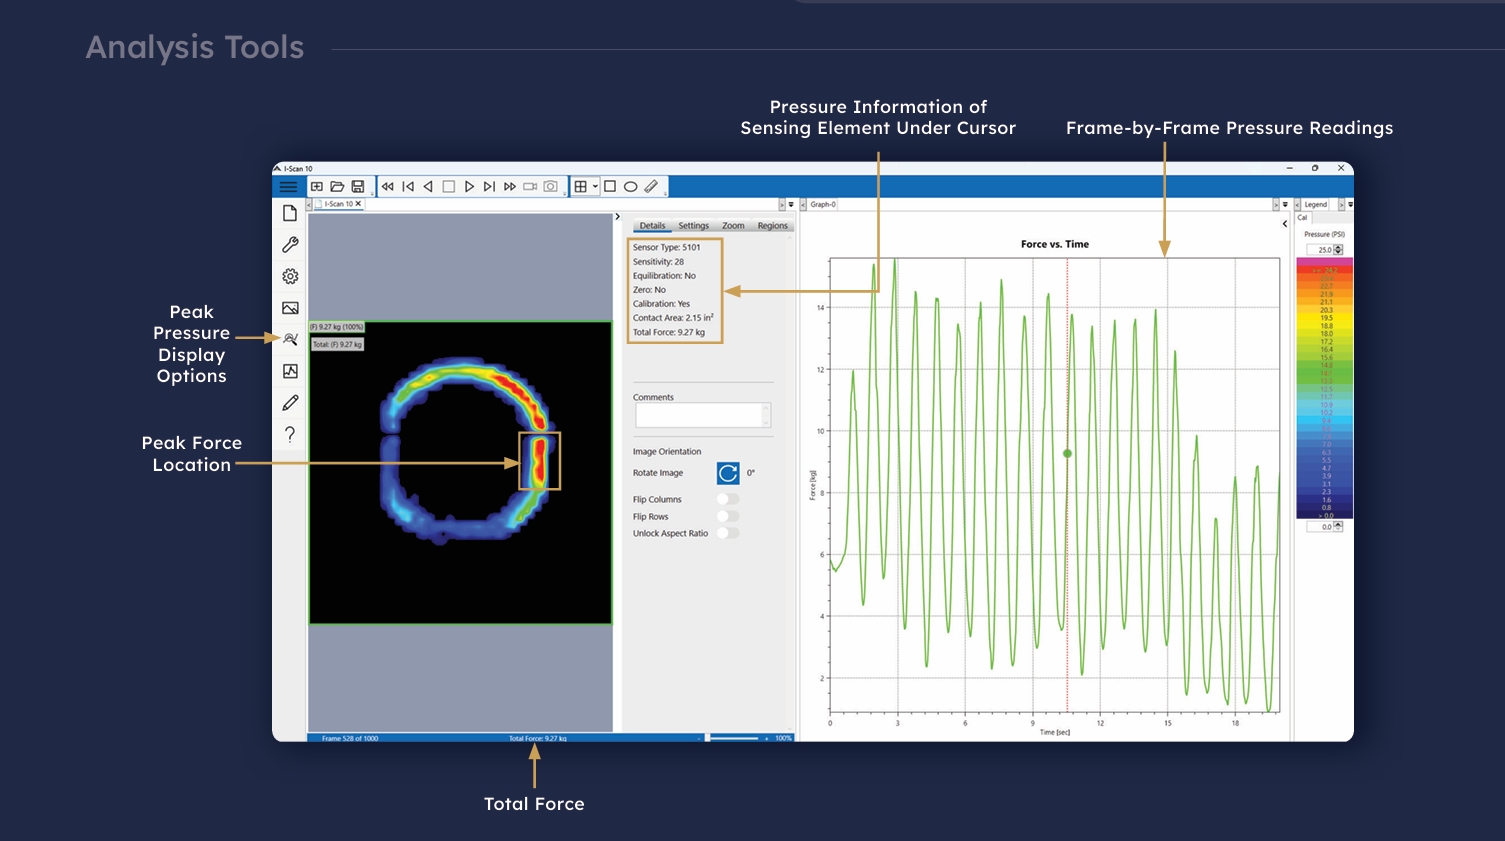Click the snapshot camera icon
The height and width of the screenshot is (841, 1505).
click(x=550, y=187)
